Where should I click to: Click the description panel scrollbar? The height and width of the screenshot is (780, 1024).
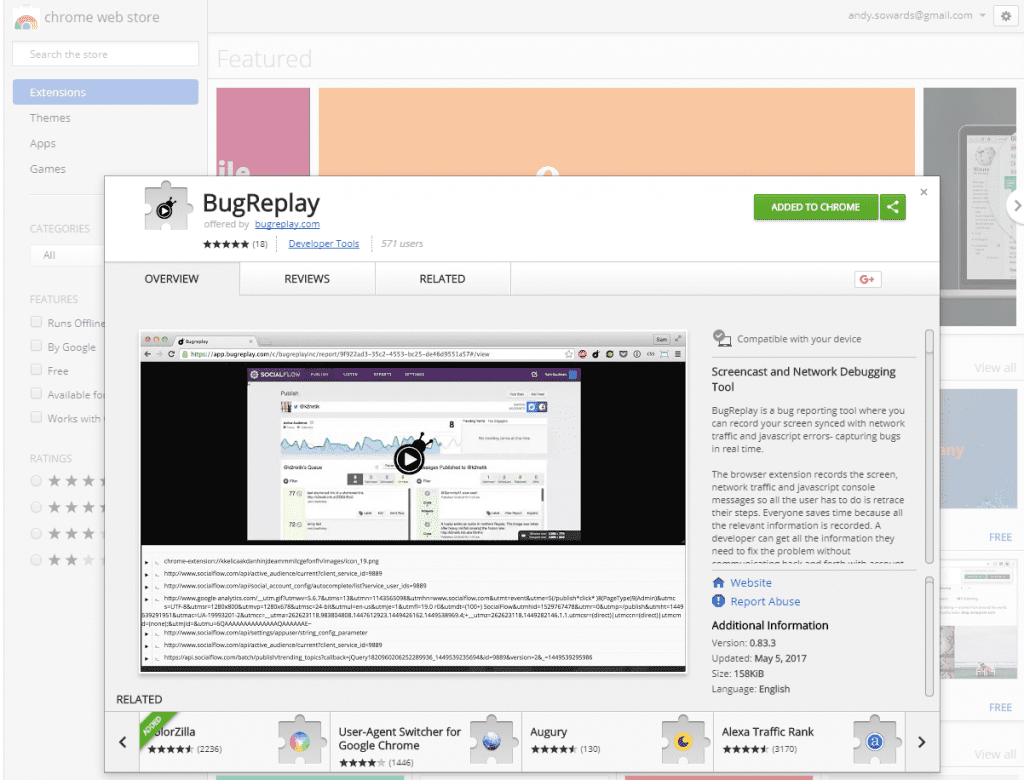[x=929, y=446]
